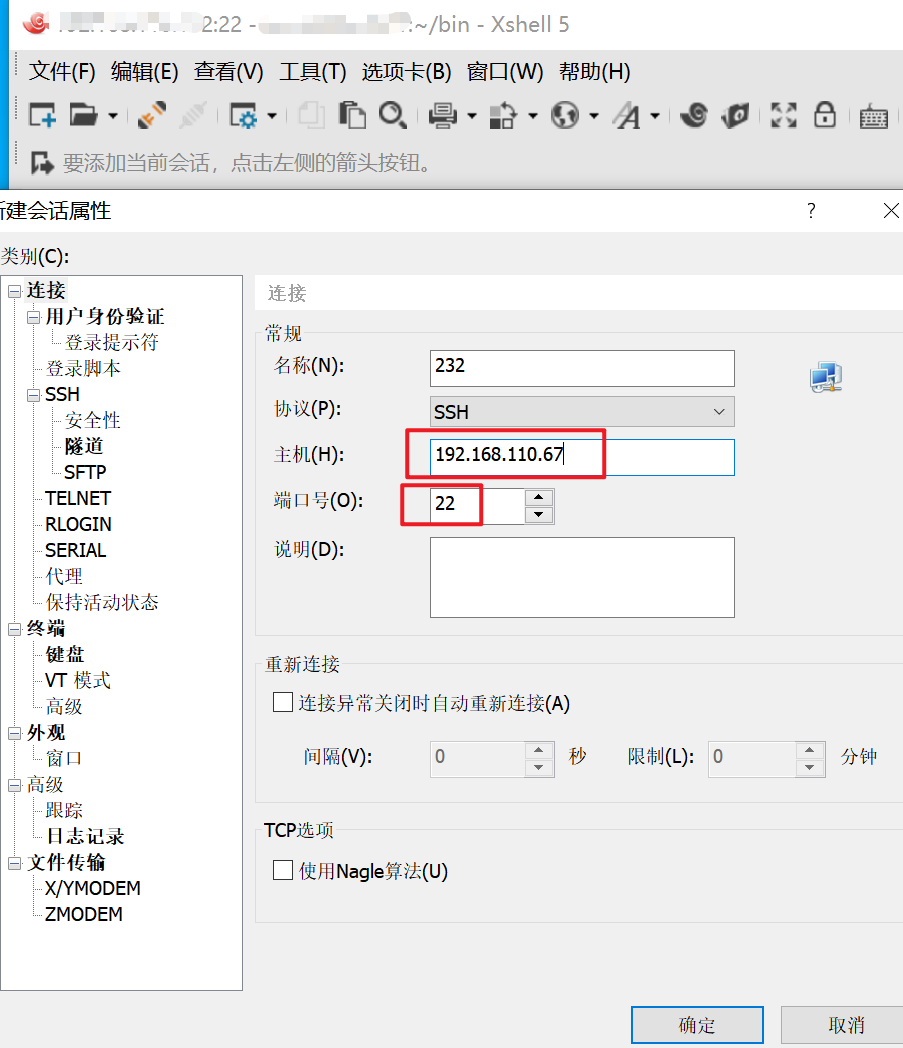Select ZMODEM in category tree

84,914
